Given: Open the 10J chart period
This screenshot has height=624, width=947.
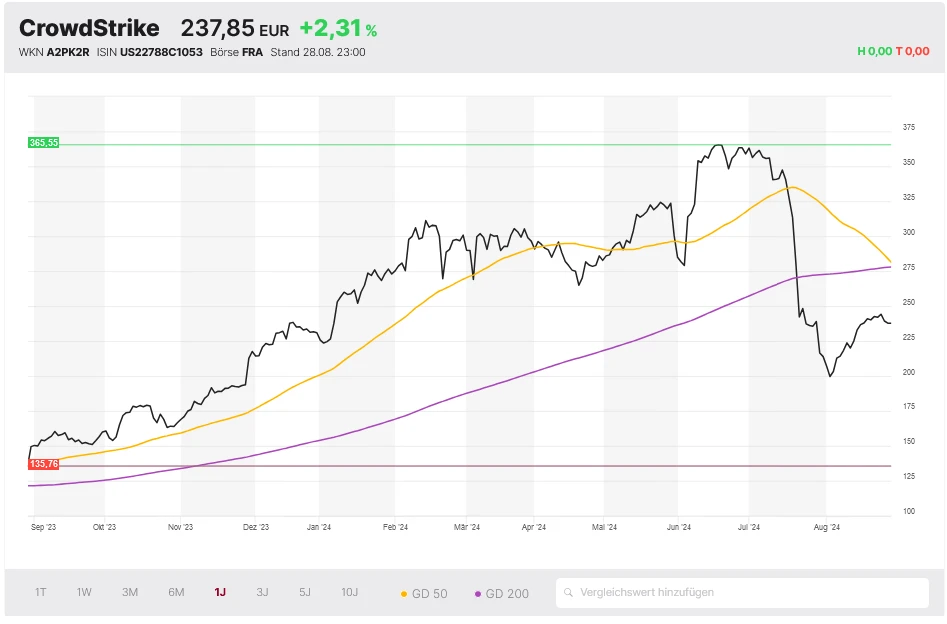Looking at the screenshot, I should tap(349, 592).
